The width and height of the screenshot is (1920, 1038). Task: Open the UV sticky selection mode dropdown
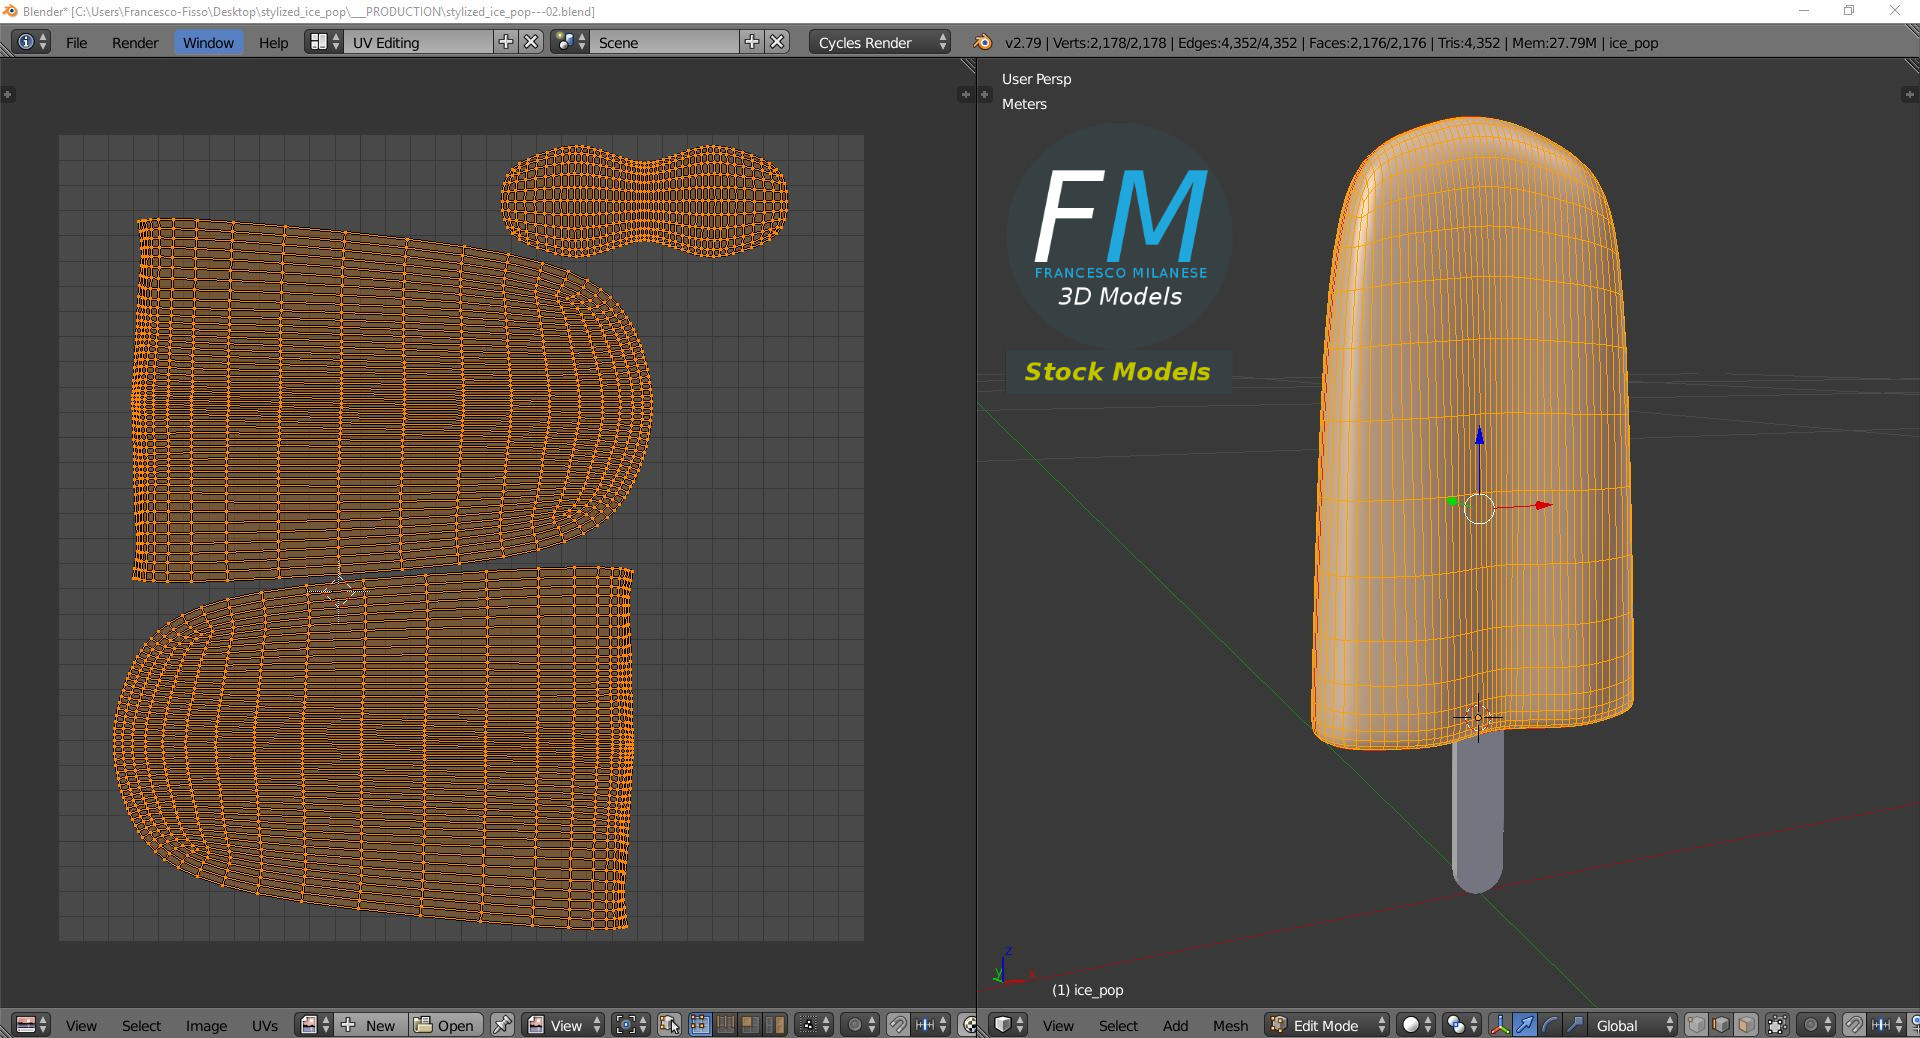815,1025
